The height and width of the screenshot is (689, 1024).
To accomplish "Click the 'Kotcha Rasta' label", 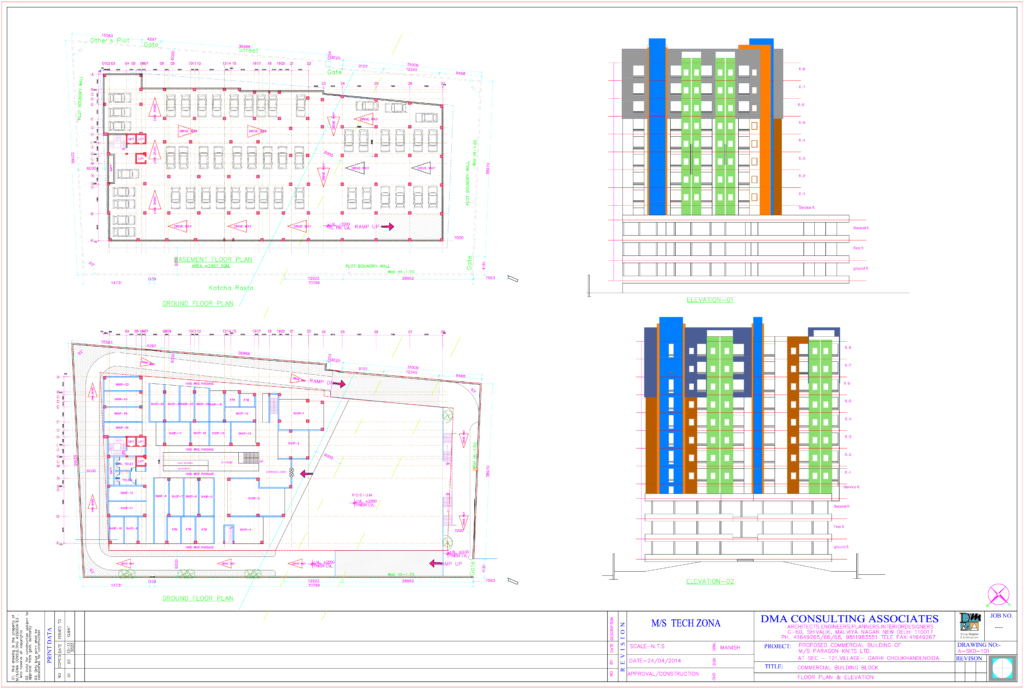I will [231, 288].
